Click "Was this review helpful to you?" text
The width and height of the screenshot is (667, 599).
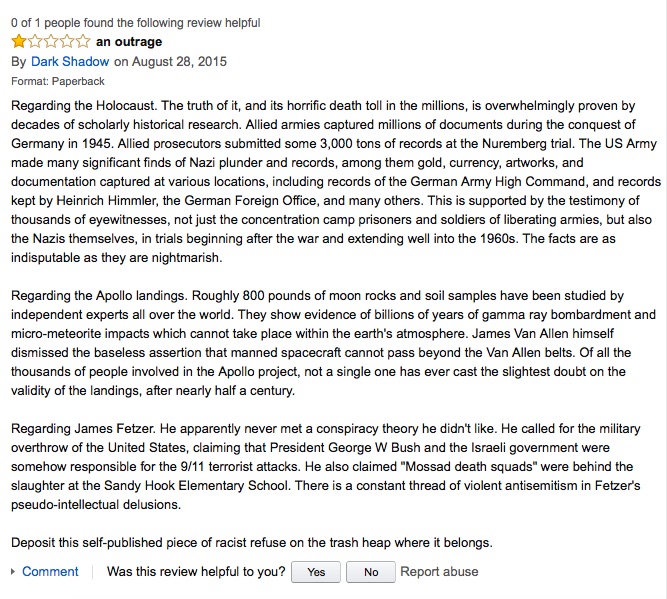(196, 571)
